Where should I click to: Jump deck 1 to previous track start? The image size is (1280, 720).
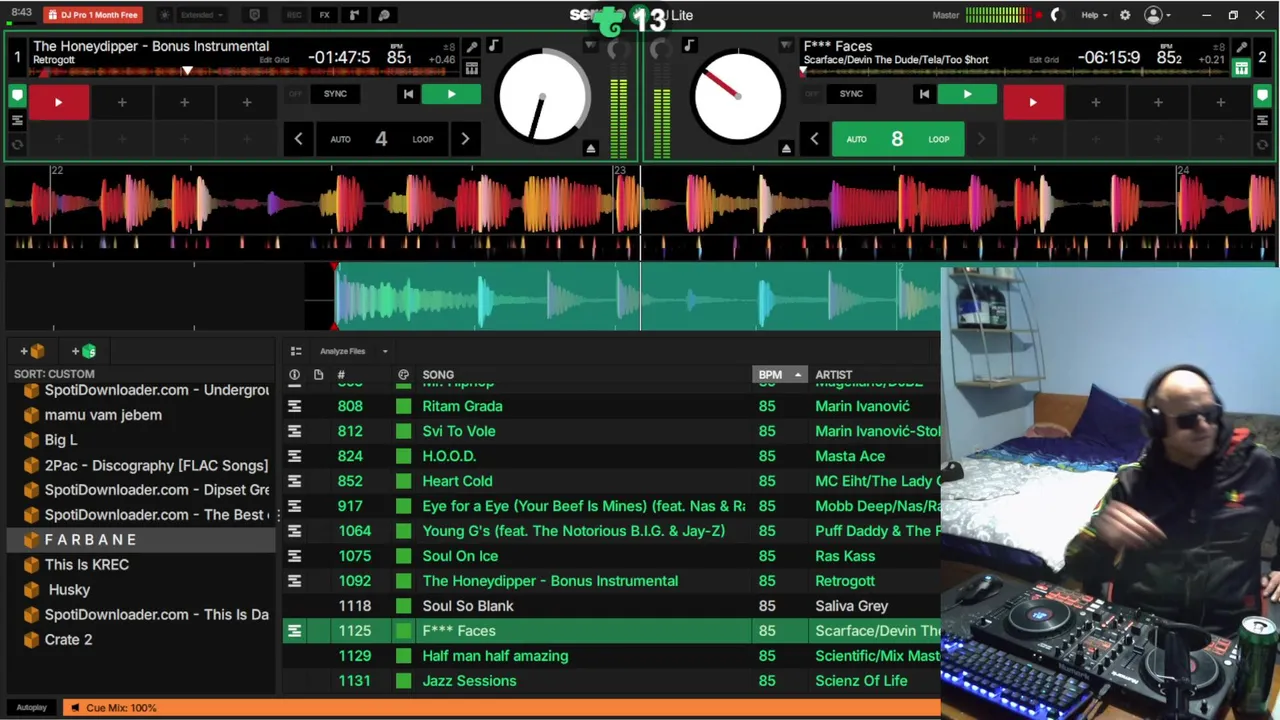click(x=408, y=94)
